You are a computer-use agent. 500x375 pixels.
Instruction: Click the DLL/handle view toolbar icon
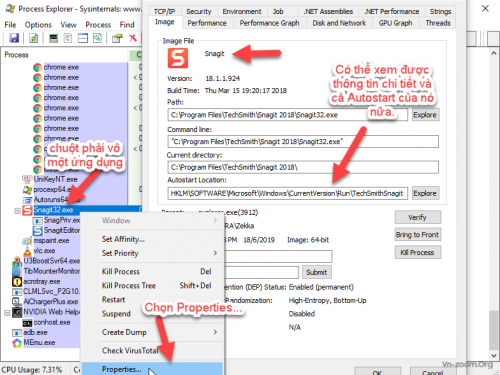(x=97, y=38)
